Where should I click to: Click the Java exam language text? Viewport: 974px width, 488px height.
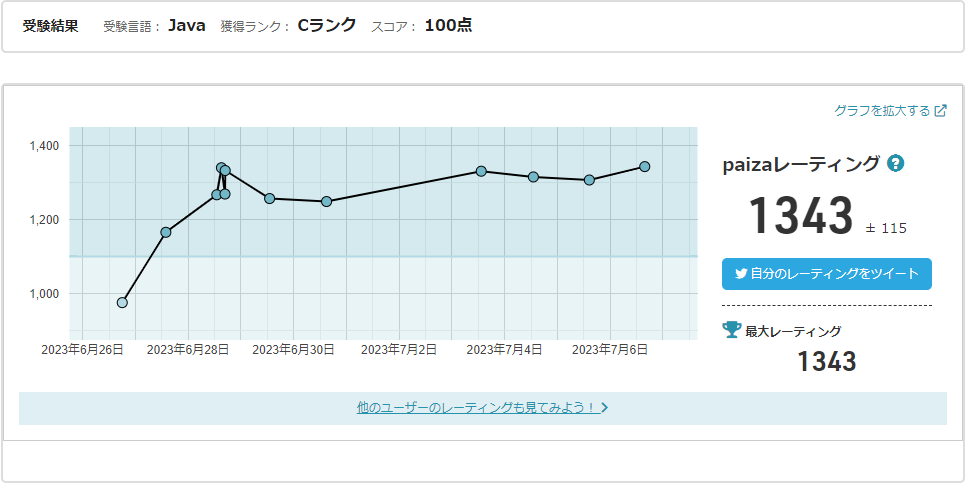[x=187, y=26]
